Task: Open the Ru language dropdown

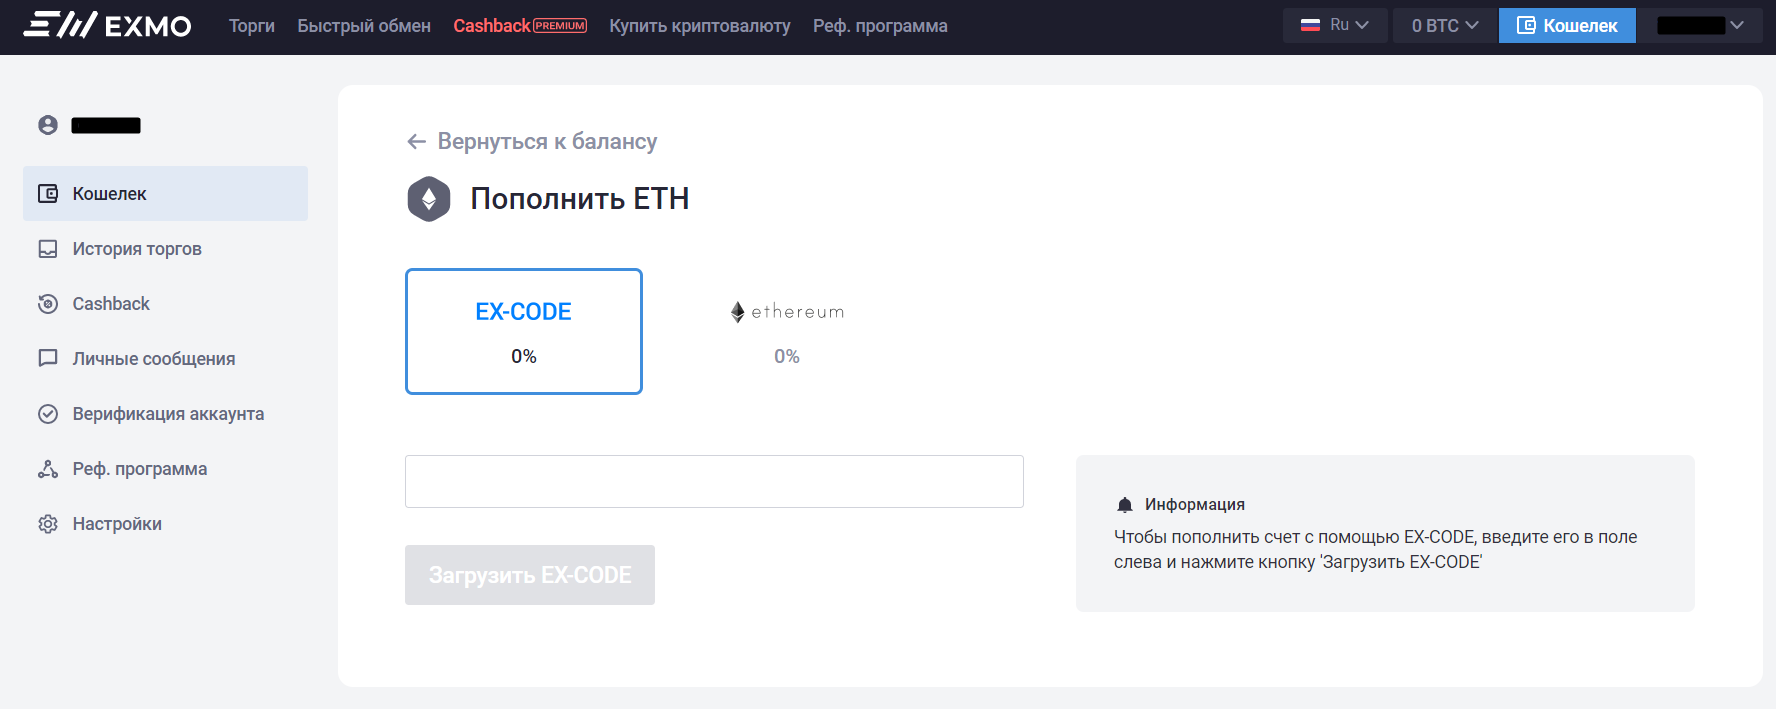Action: click(1335, 25)
